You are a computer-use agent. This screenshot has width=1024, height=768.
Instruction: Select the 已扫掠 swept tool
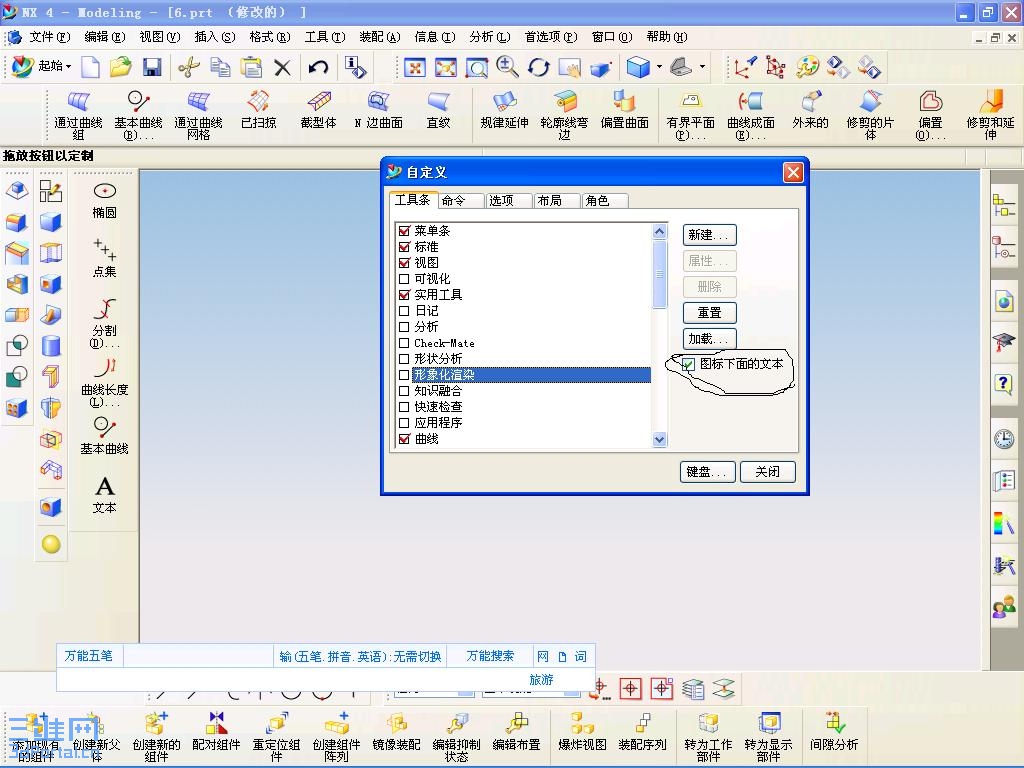[259, 110]
